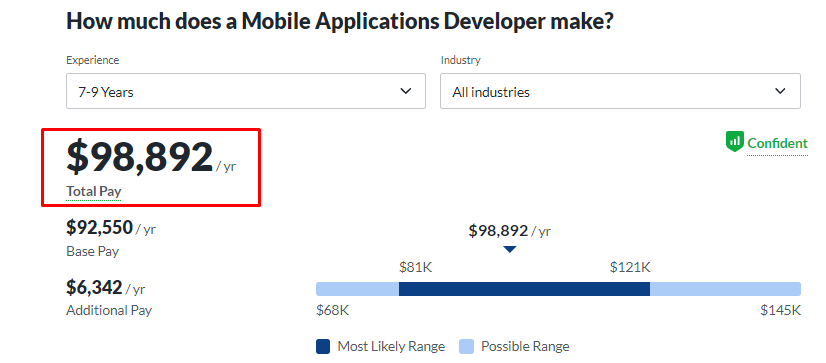Click the Mobile Applications Developer heading
This screenshot has width=826, height=363.
(x=340, y=21)
